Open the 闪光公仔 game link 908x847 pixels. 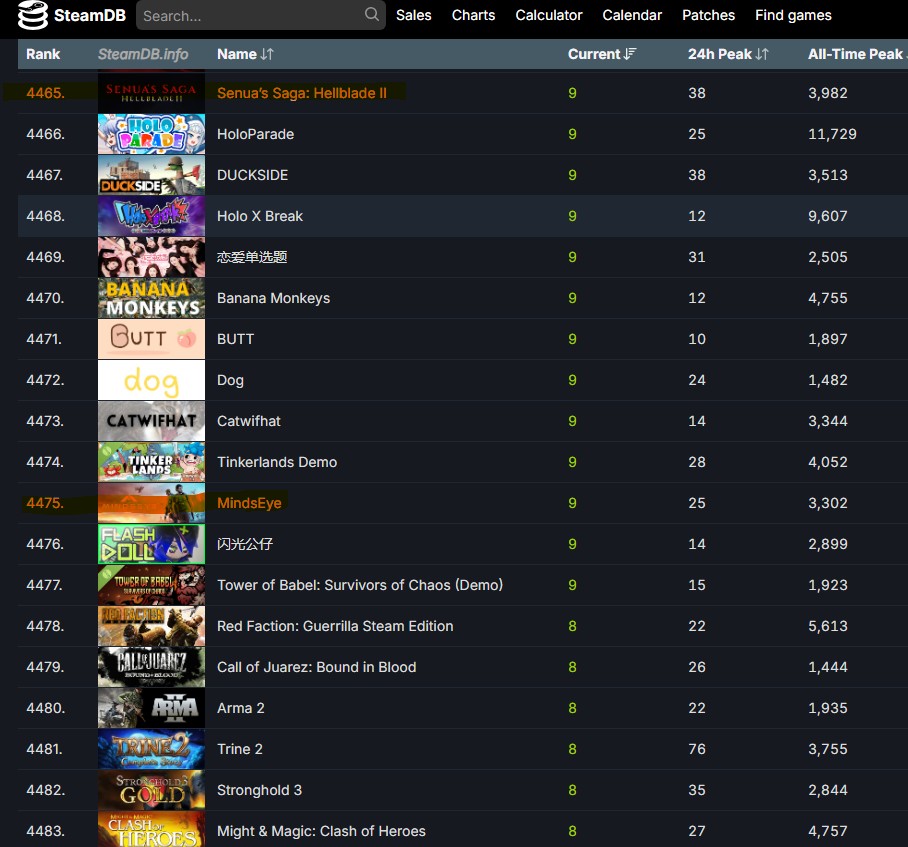[245, 544]
